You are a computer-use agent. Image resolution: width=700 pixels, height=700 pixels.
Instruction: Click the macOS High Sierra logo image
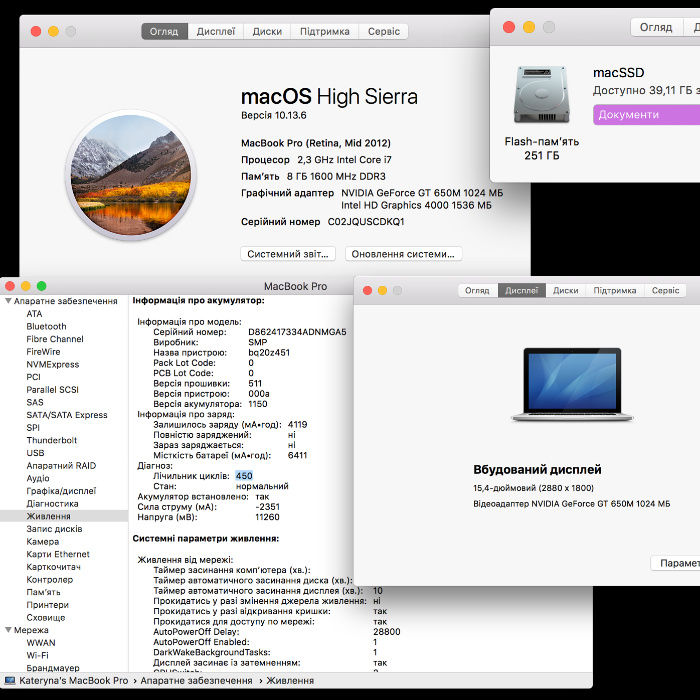131,175
